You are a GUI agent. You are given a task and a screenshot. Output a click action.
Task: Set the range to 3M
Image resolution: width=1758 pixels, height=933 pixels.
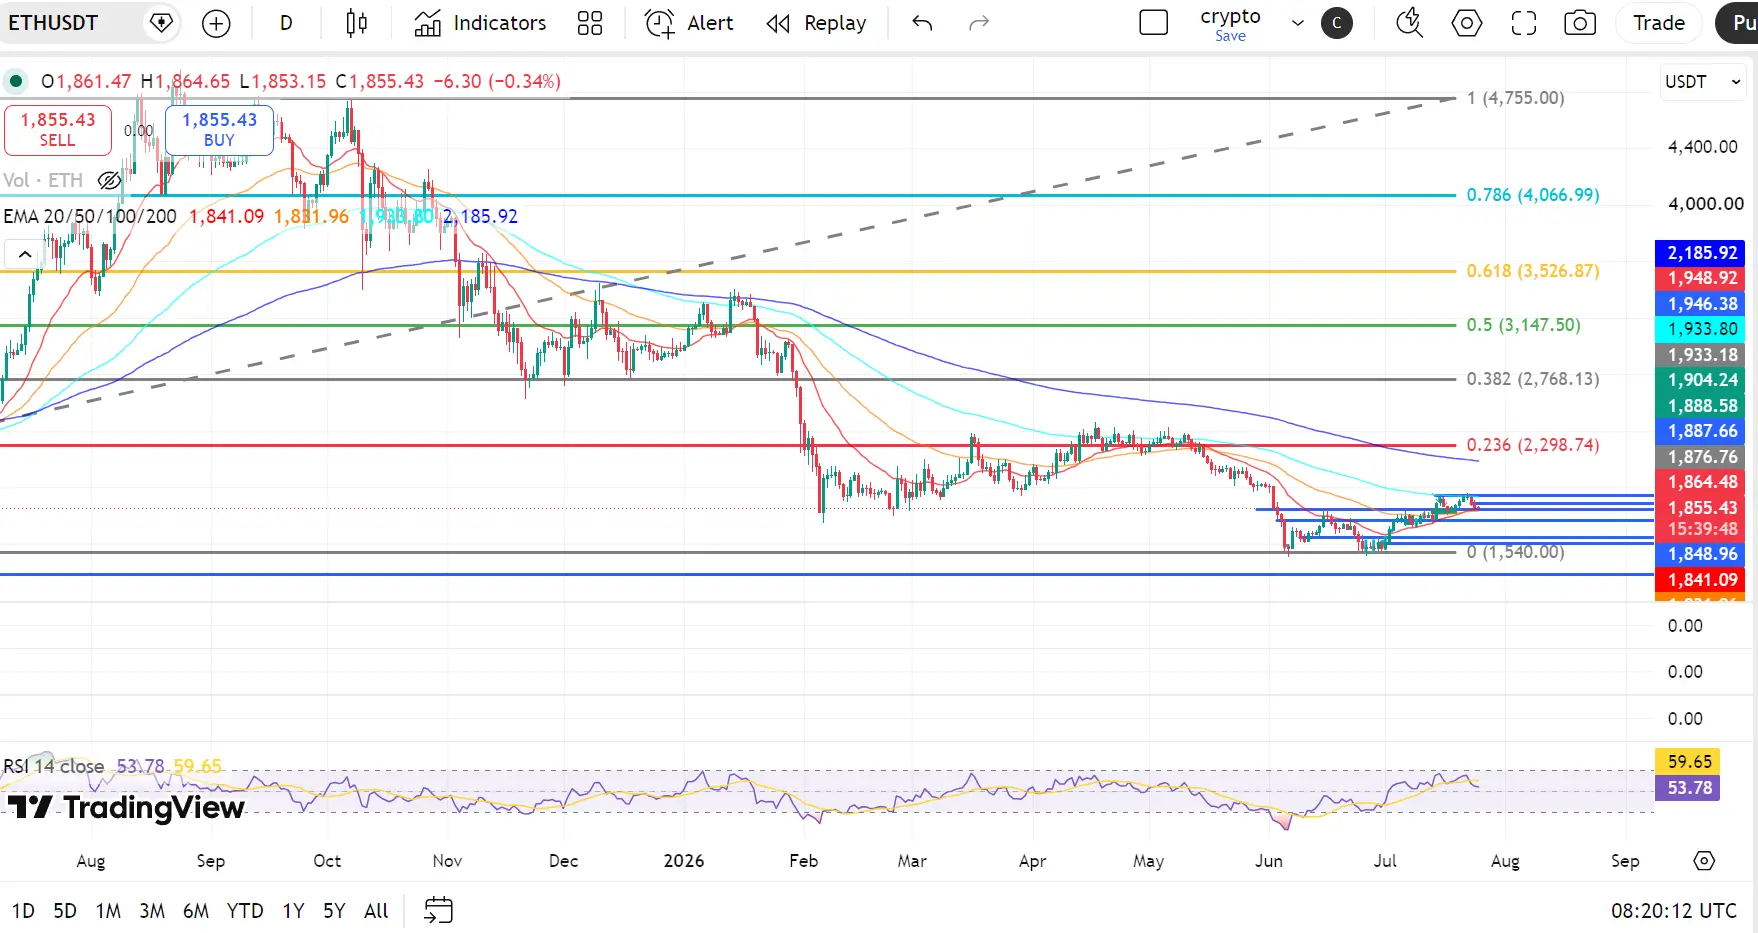click(152, 911)
